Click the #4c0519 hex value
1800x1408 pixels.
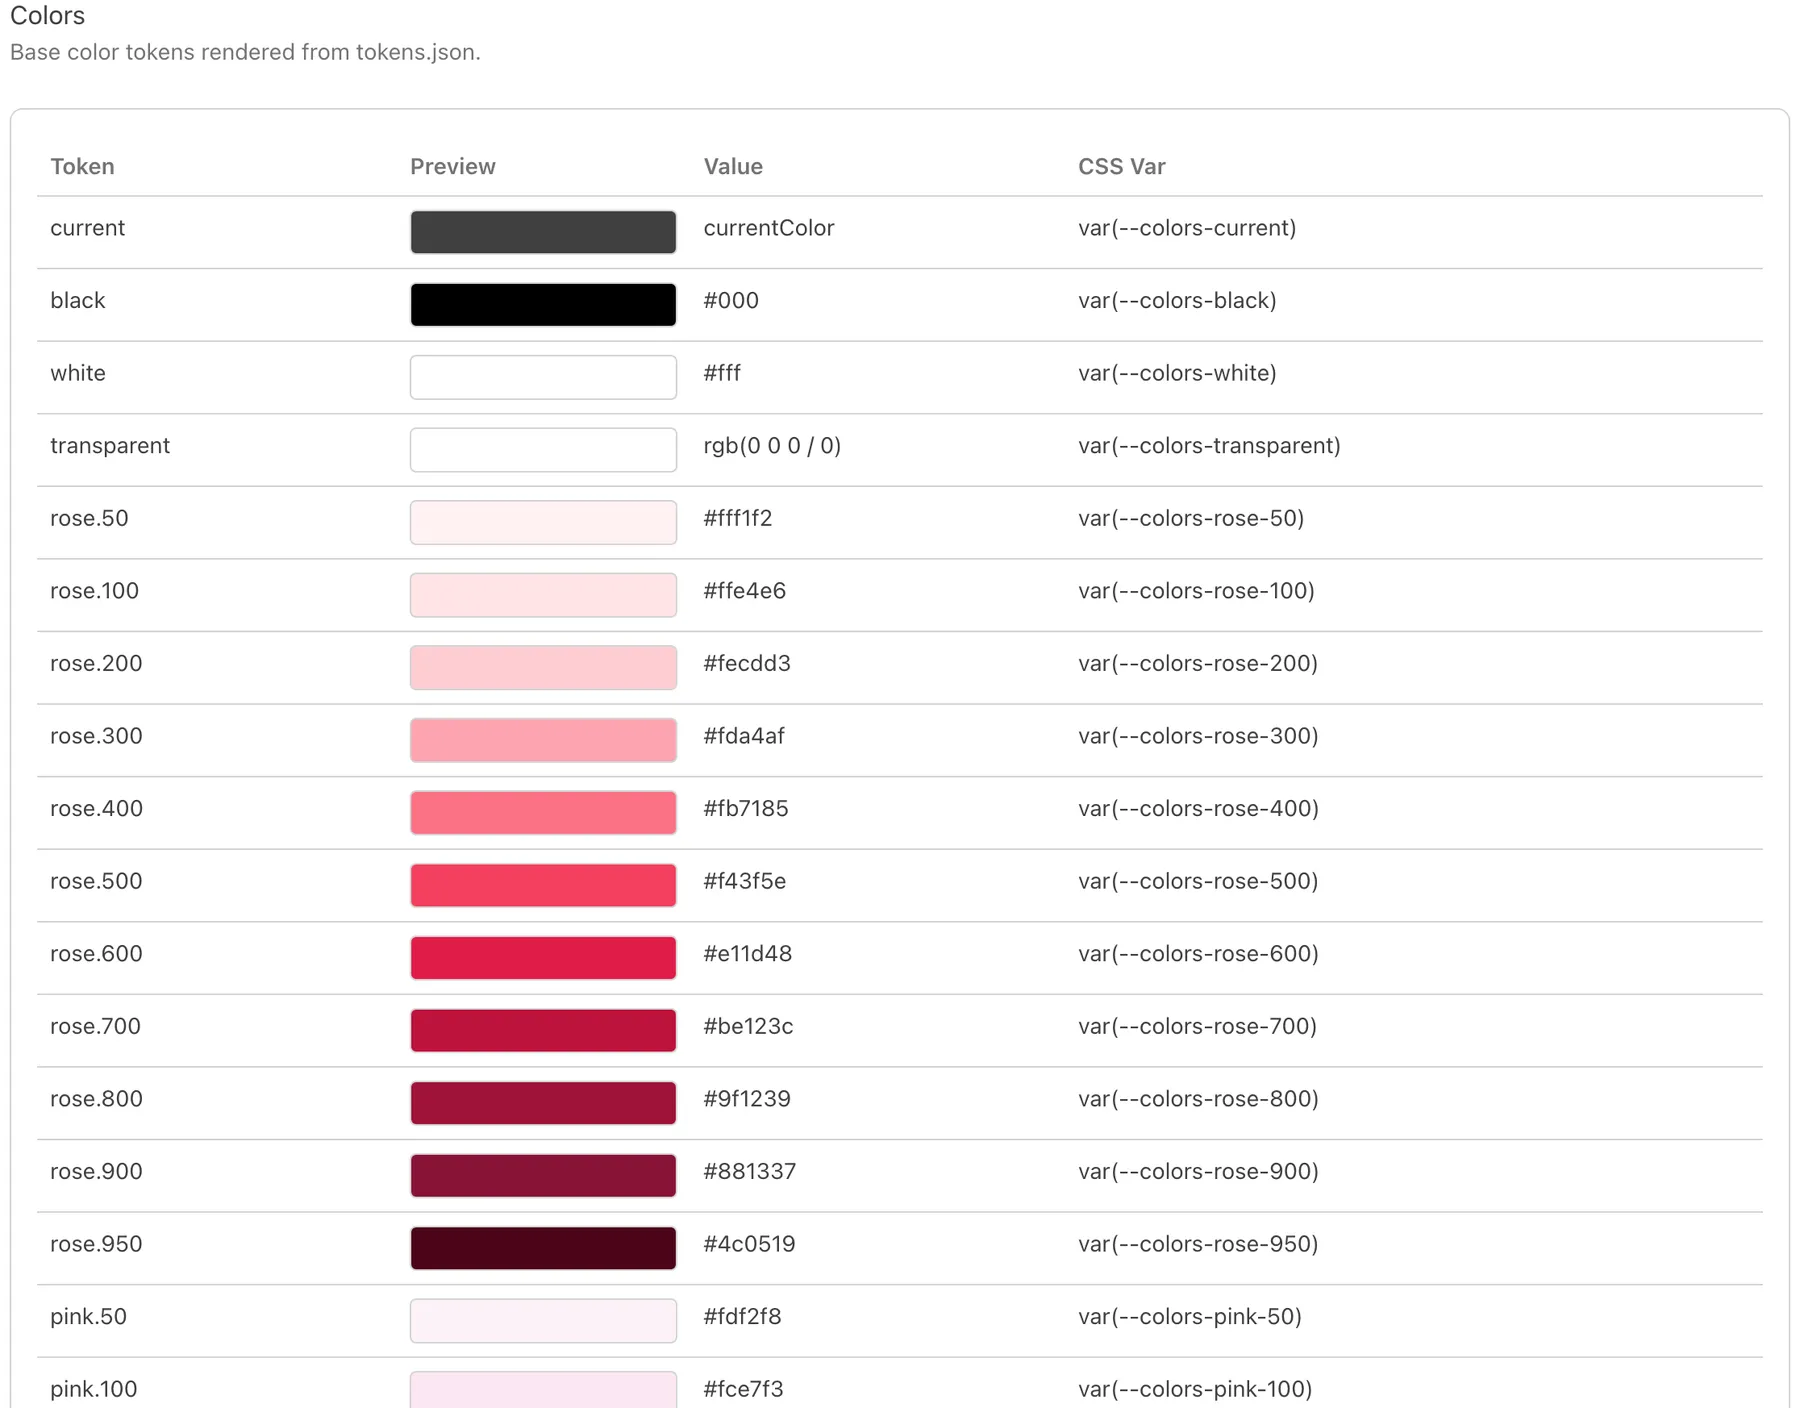750,1244
